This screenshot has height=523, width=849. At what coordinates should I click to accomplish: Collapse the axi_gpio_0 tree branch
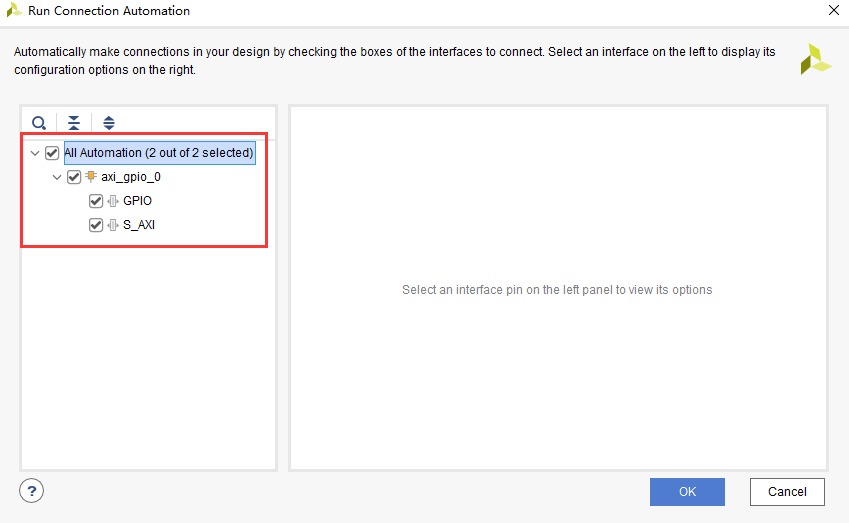pyautogui.click(x=57, y=177)
